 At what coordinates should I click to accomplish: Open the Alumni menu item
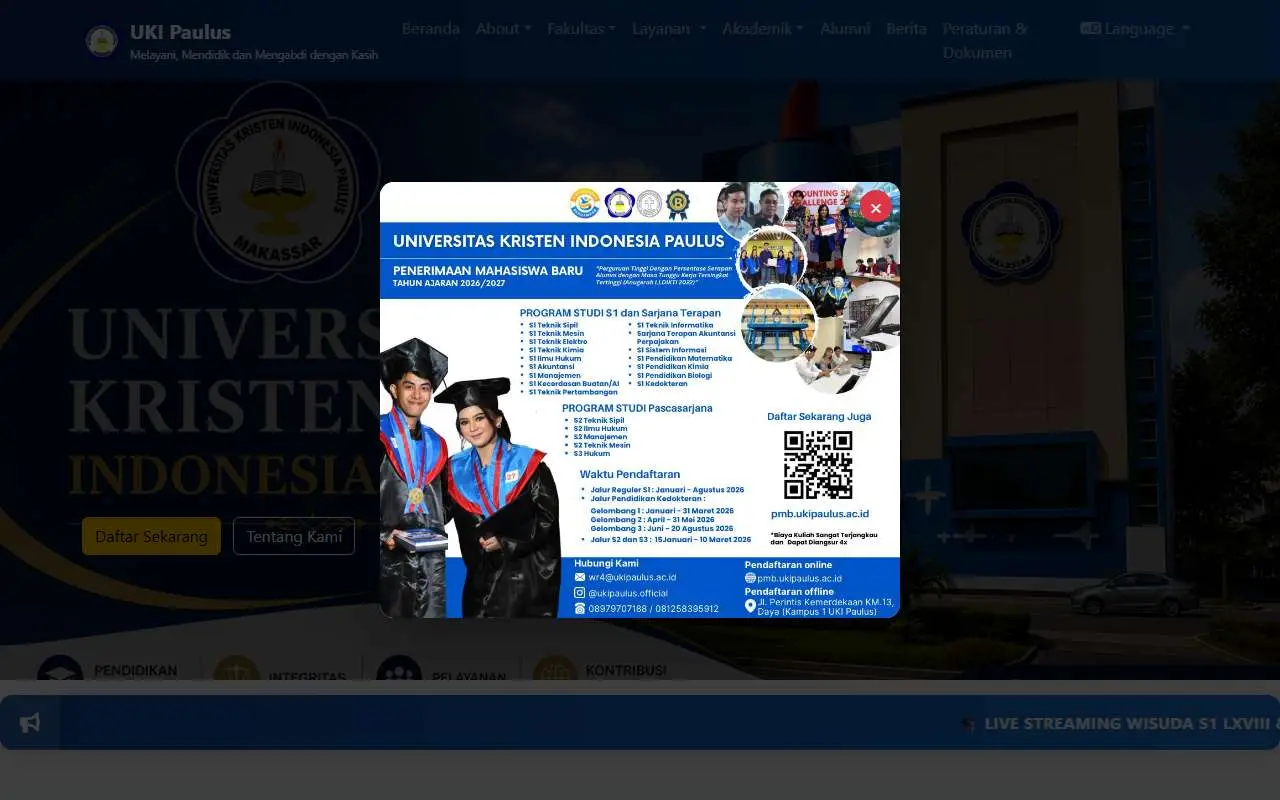pyautogui.click(x=845, y=29)
